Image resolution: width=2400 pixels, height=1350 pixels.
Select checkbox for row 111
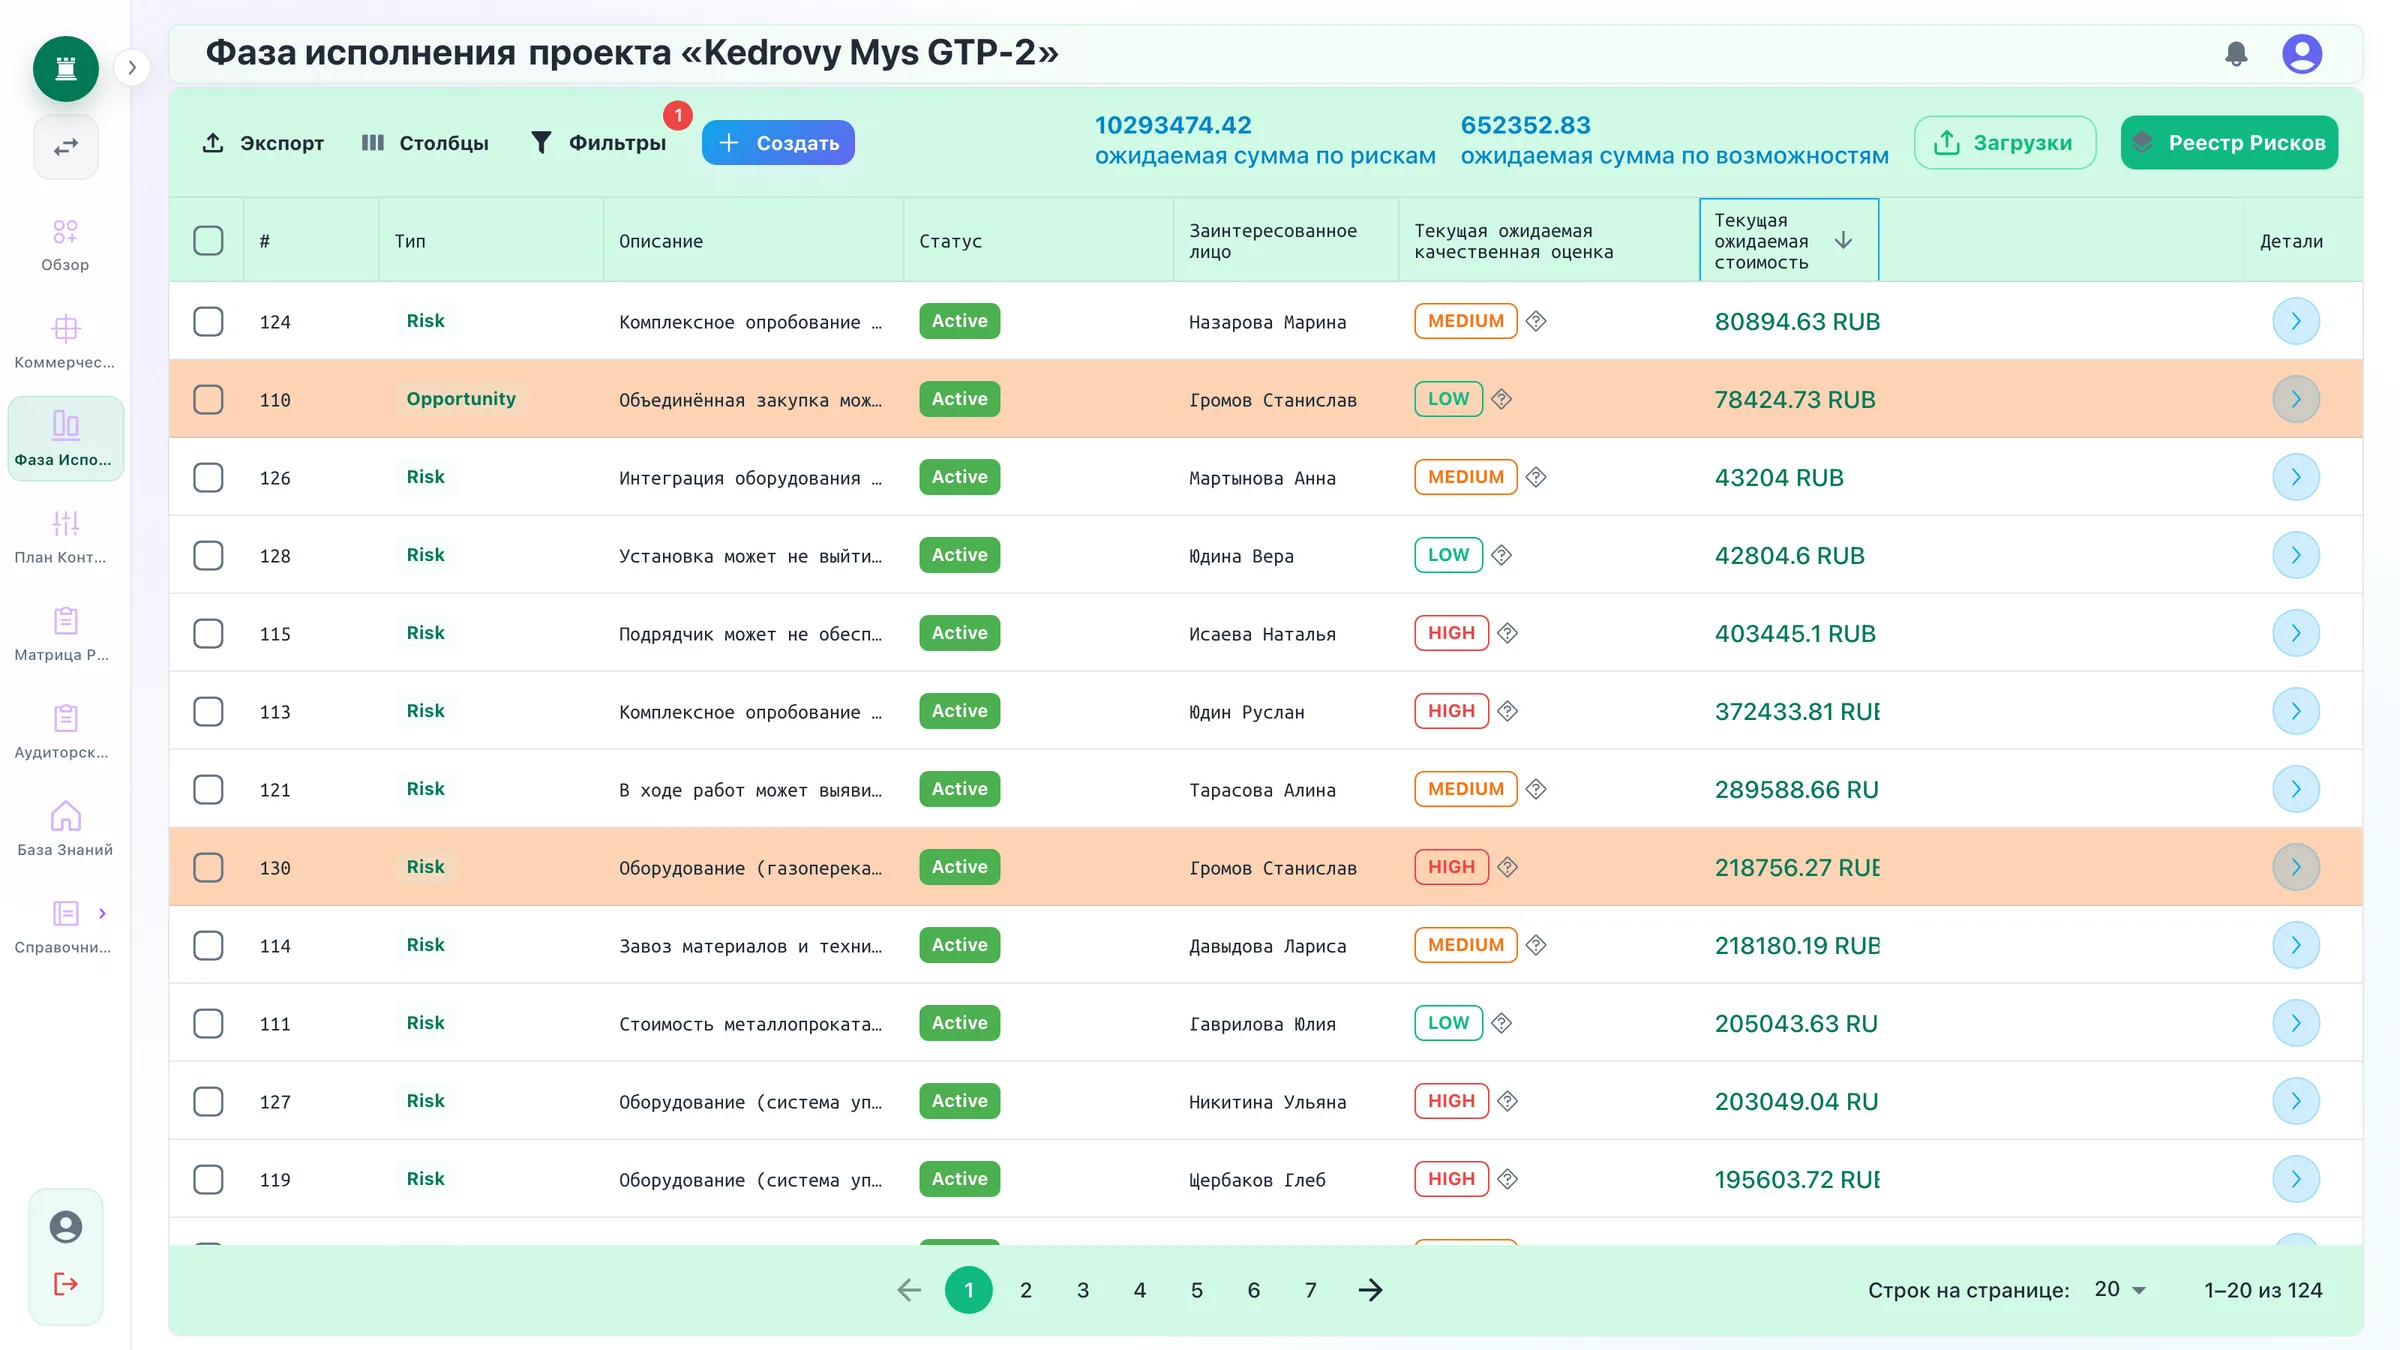[208, 1023]
